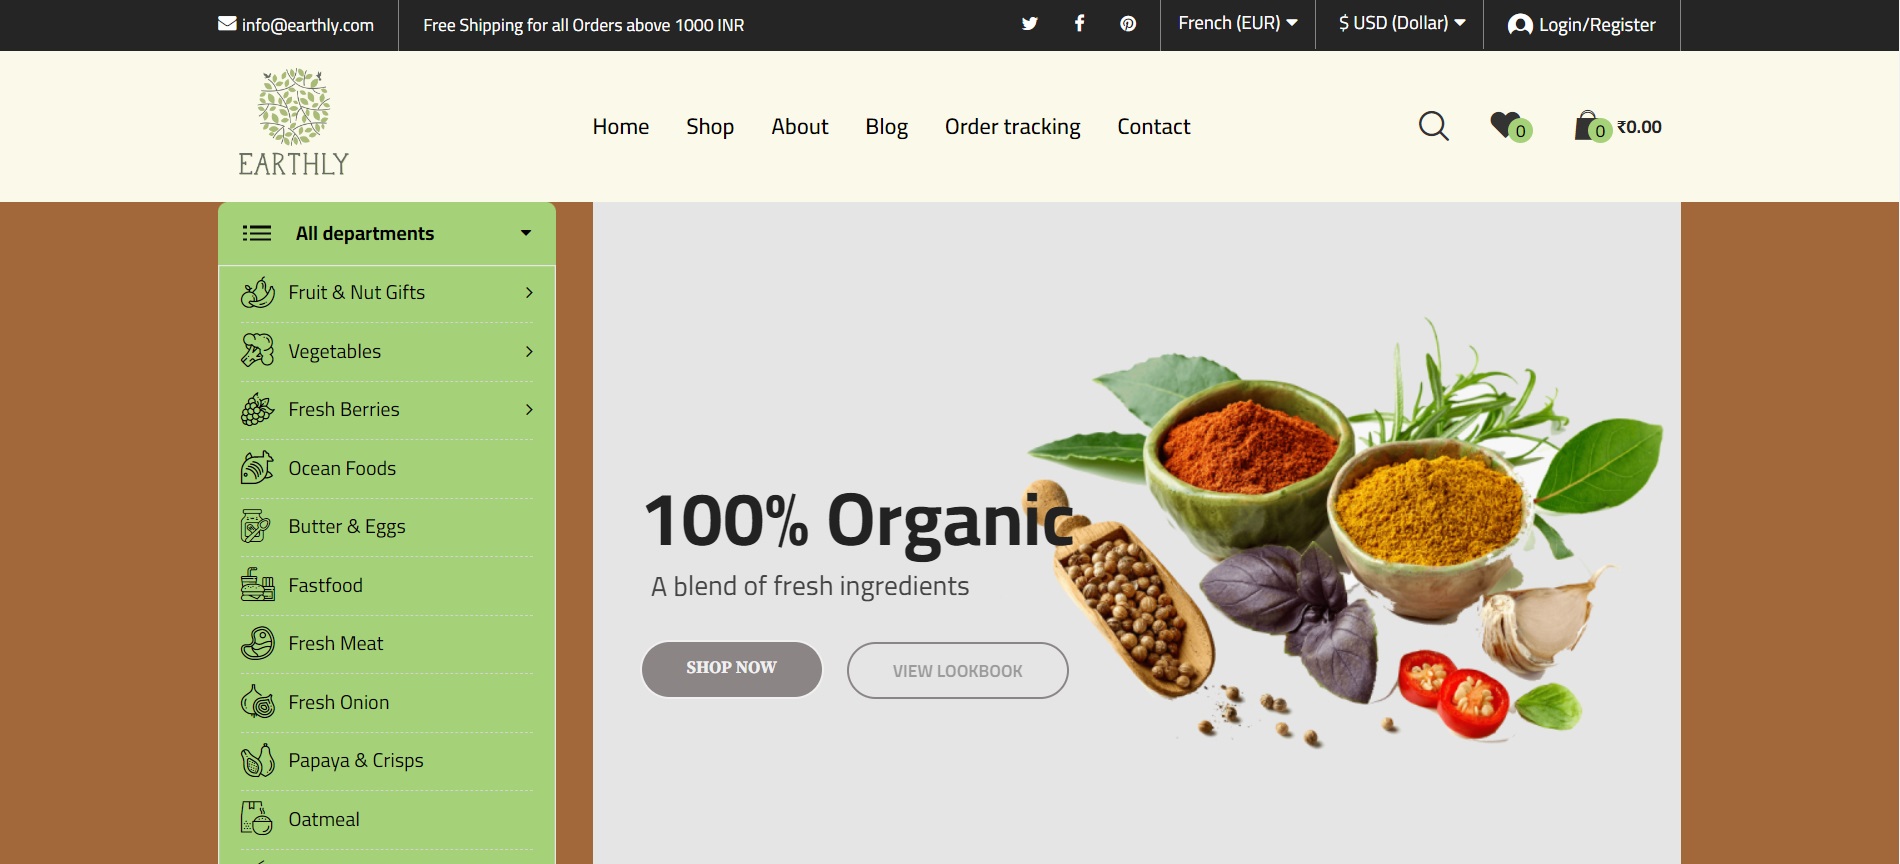Click the SHOP NOW button
Screen dimensions: 1900x864
[x=732, y=668]
